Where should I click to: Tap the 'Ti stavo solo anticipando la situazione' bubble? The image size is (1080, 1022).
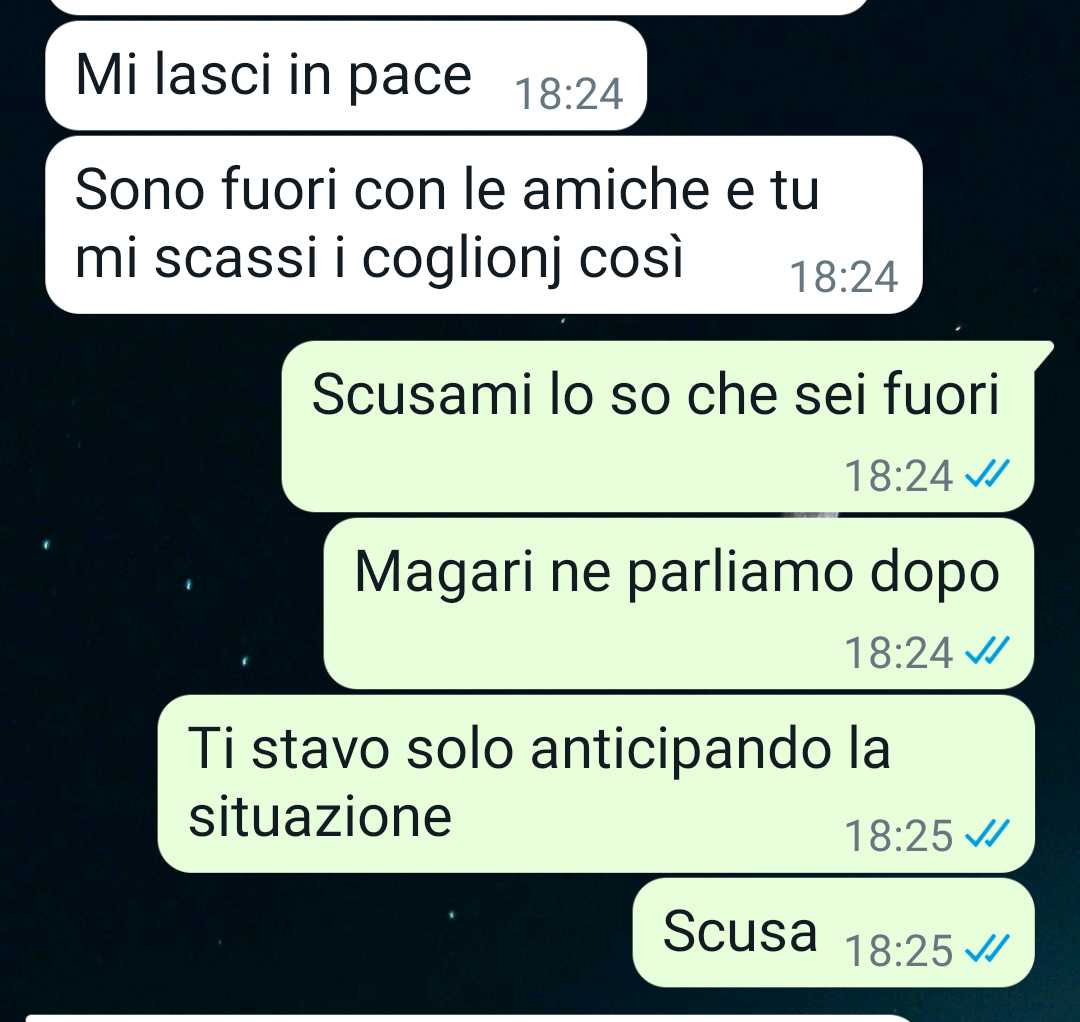[x=596, y=784]
